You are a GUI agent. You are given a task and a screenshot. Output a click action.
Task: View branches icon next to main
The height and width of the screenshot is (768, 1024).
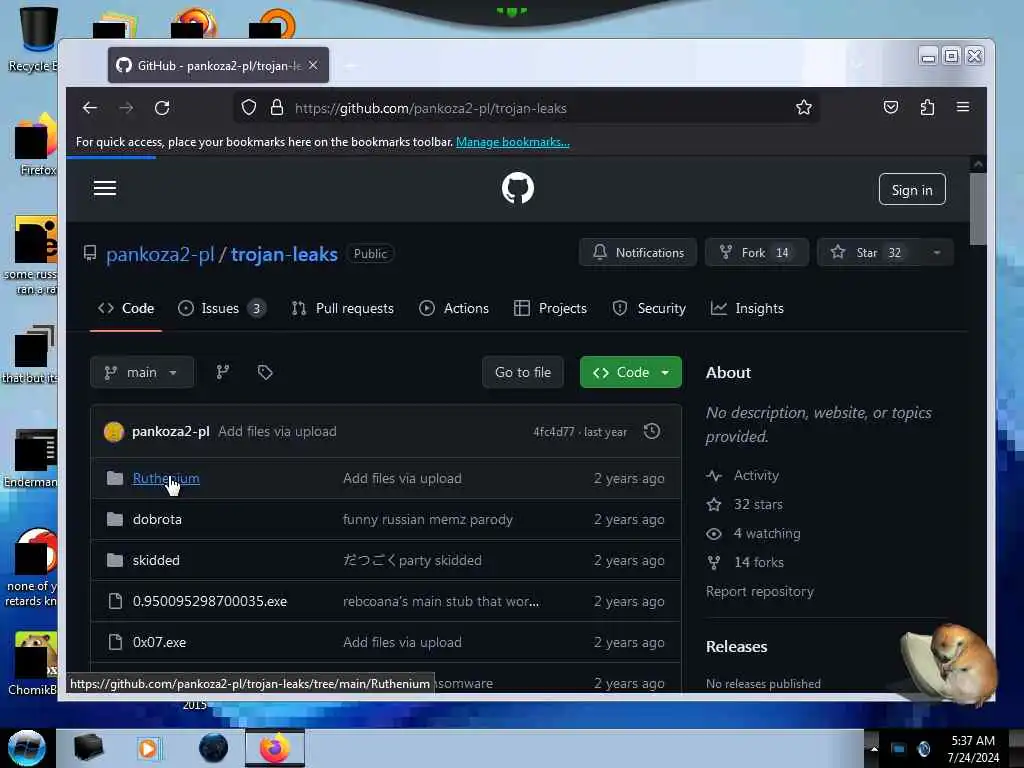pyautogui.click(x=223, y=372)
